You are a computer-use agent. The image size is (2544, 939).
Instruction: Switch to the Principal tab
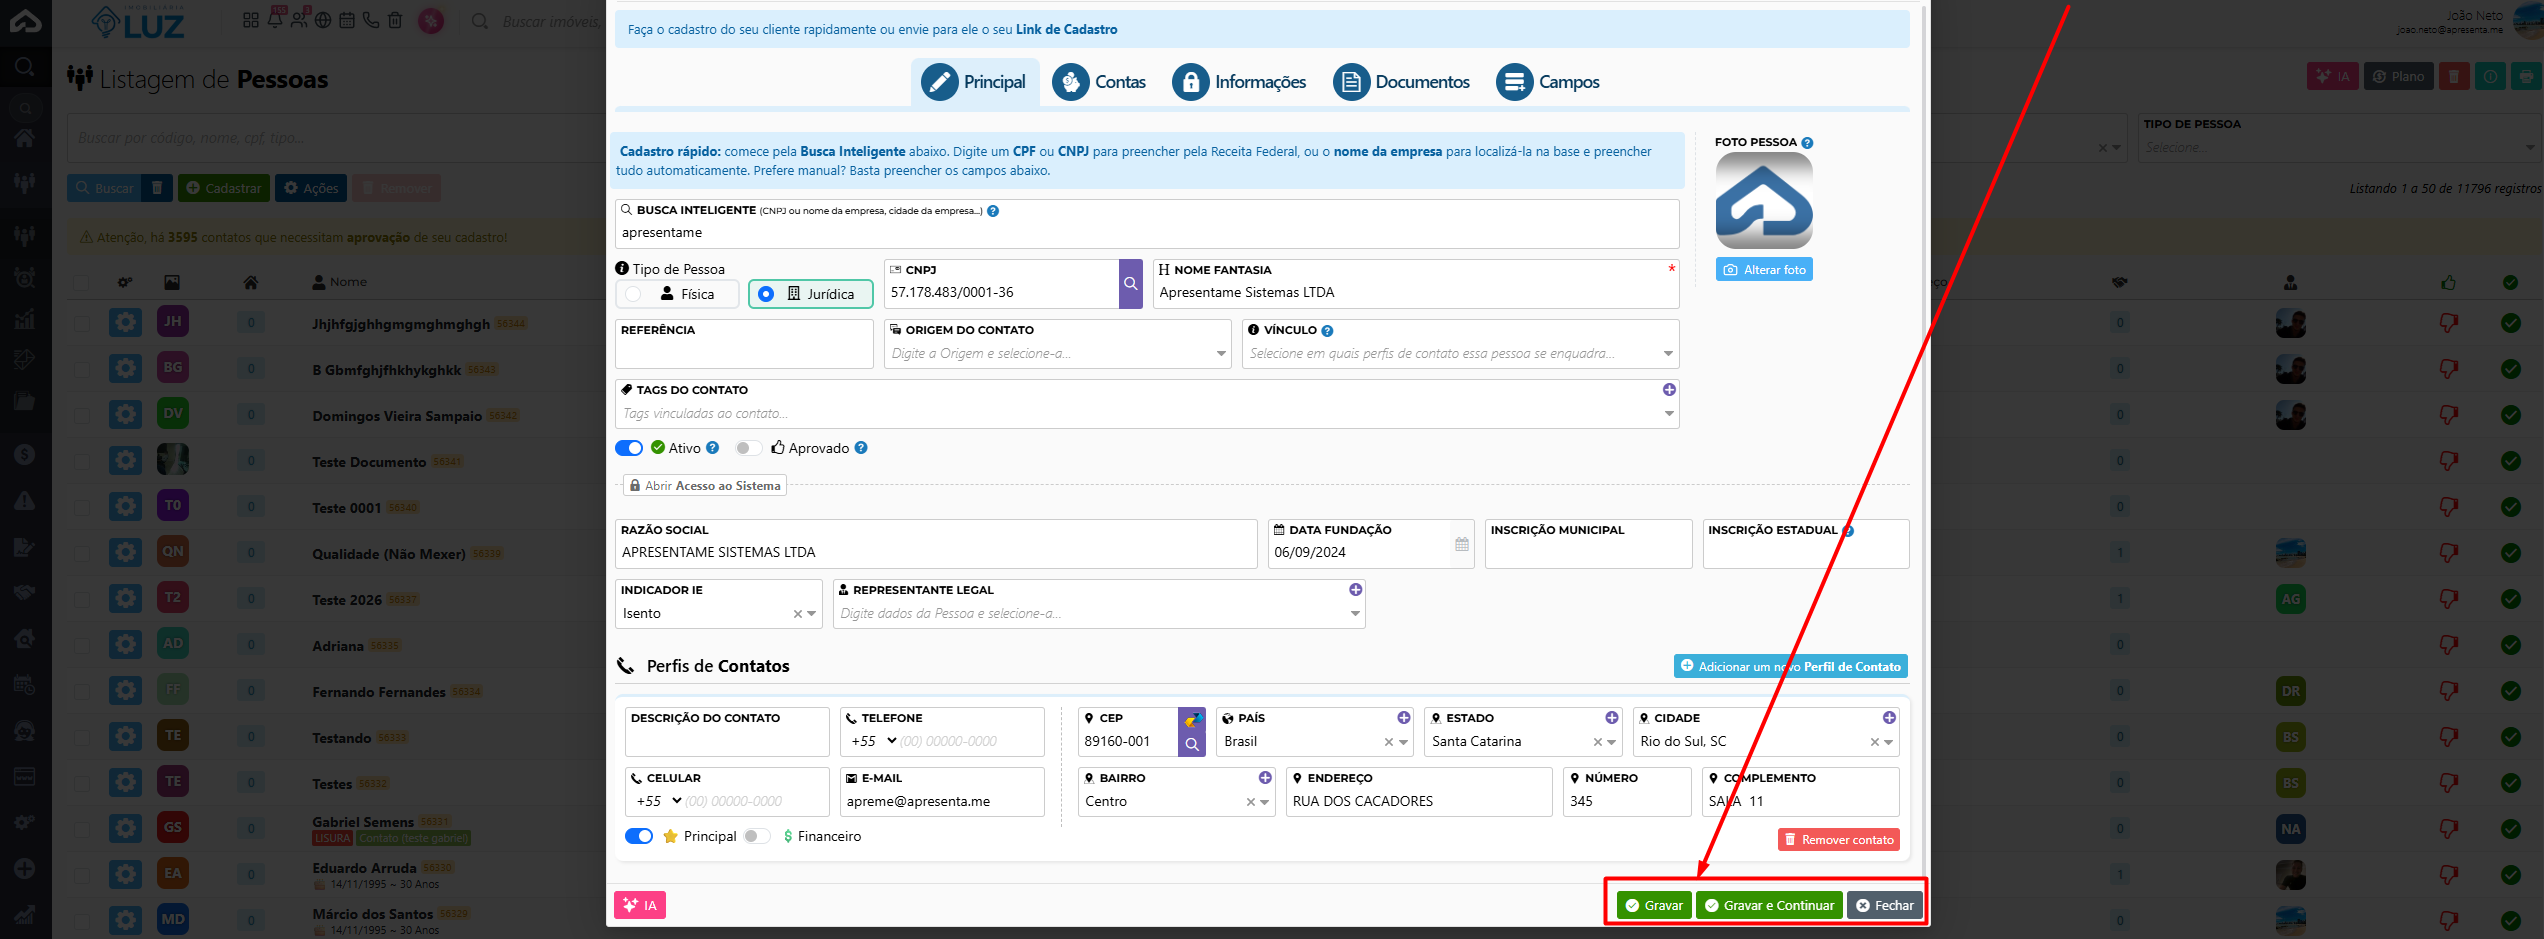point(974,82)
